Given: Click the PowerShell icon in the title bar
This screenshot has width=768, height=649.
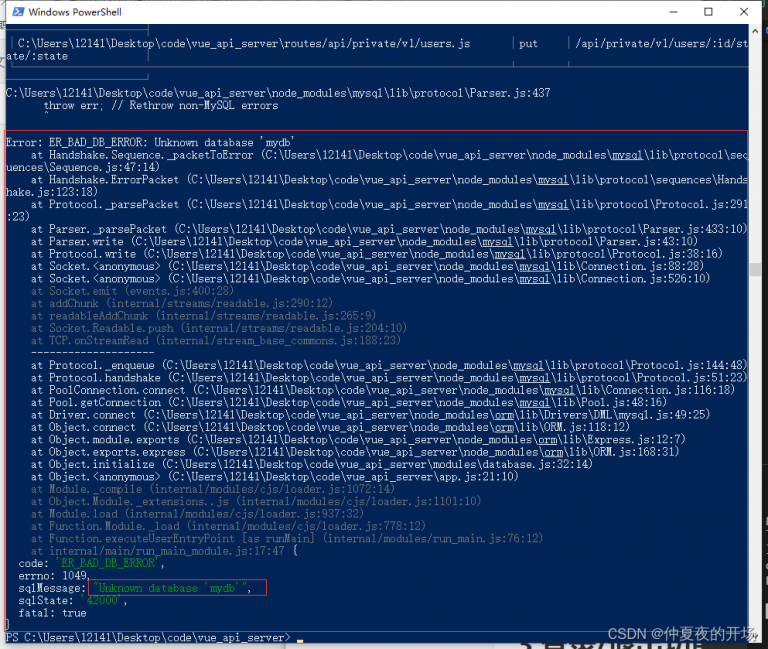Looking at the screenshot, I should click(x=19, y=12).
